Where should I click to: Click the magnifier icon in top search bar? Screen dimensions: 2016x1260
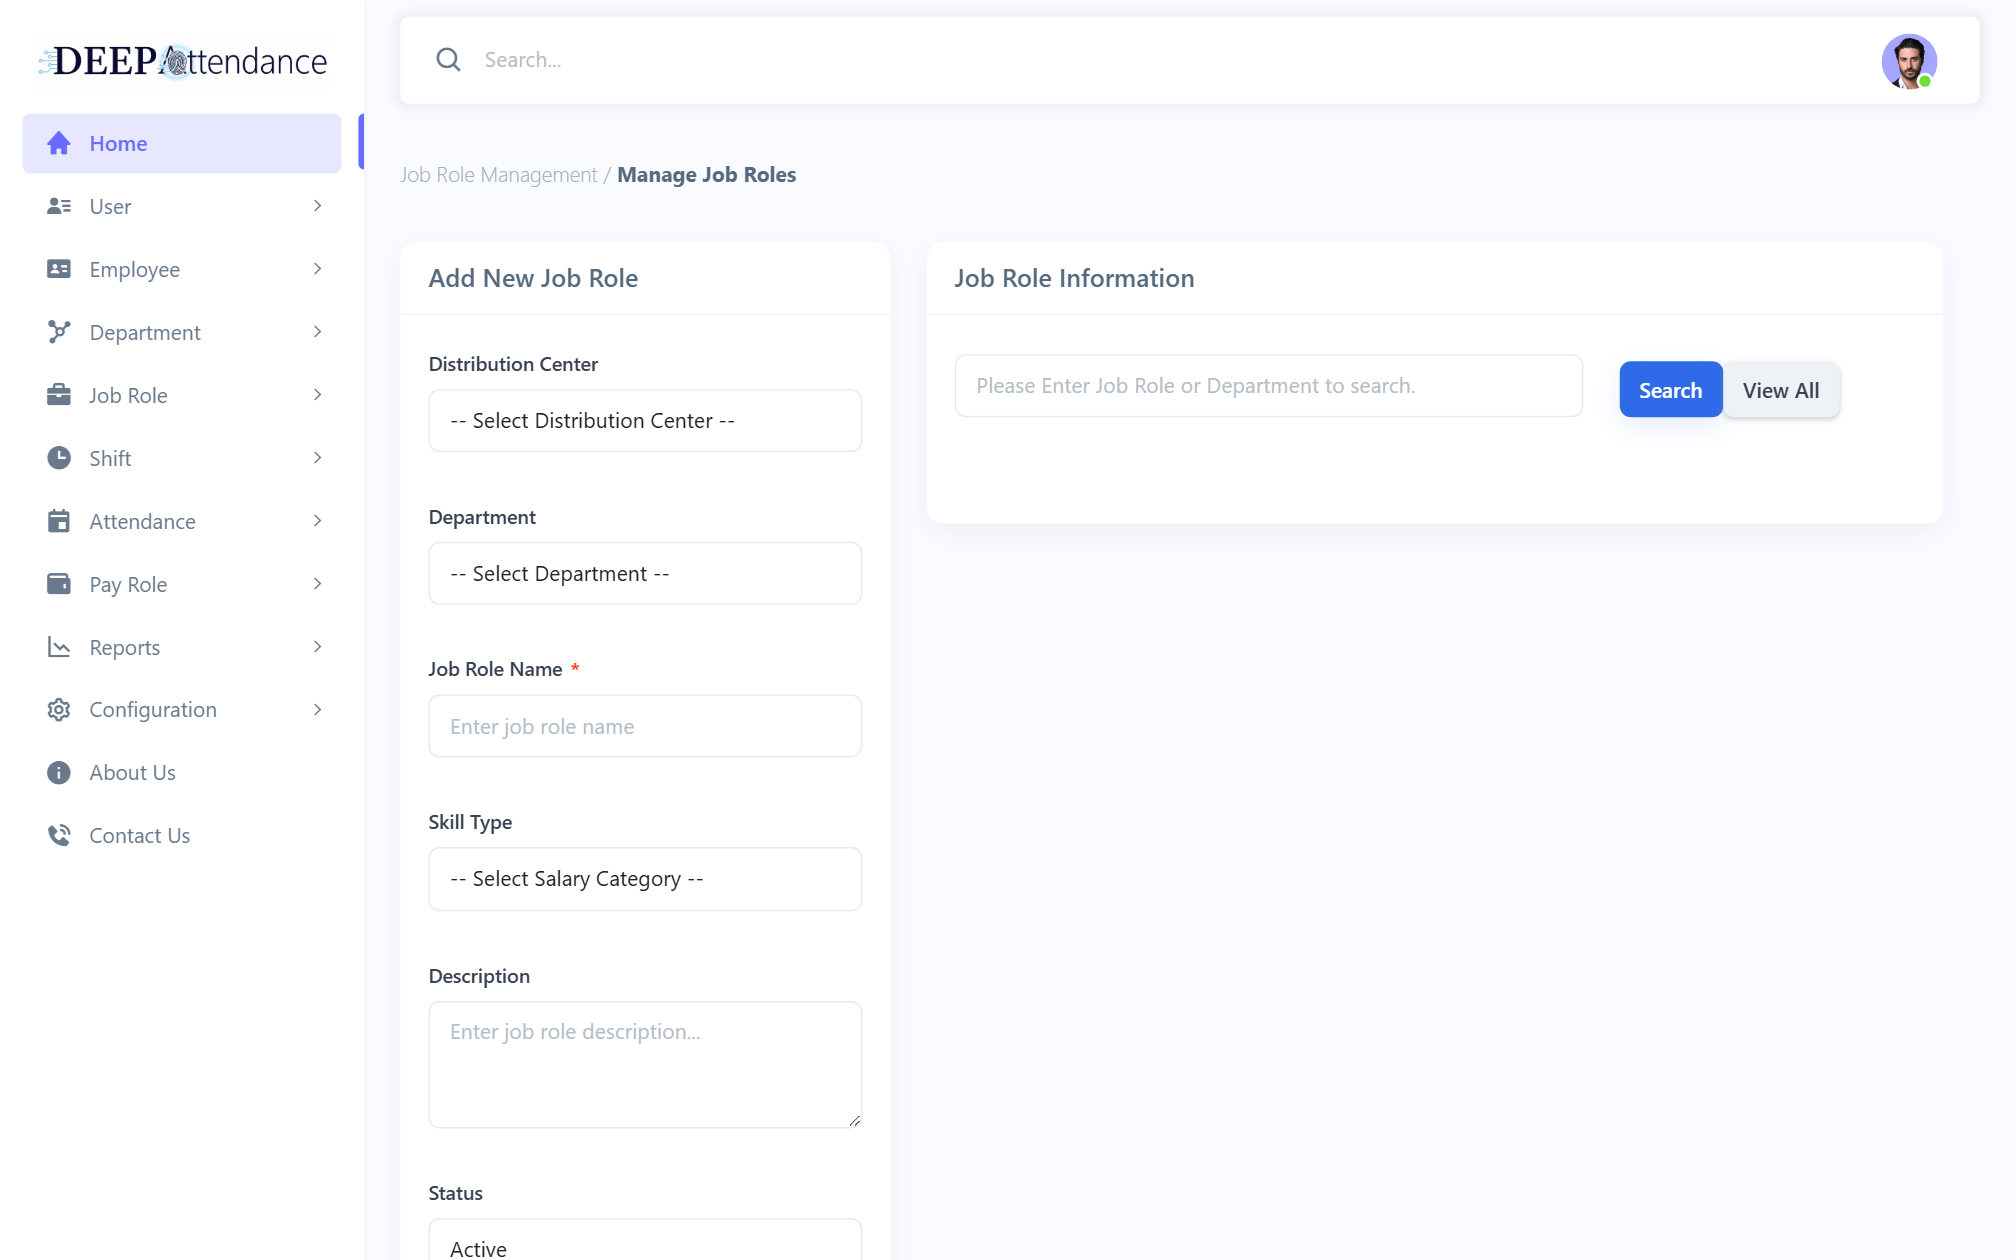pos(448,60)
